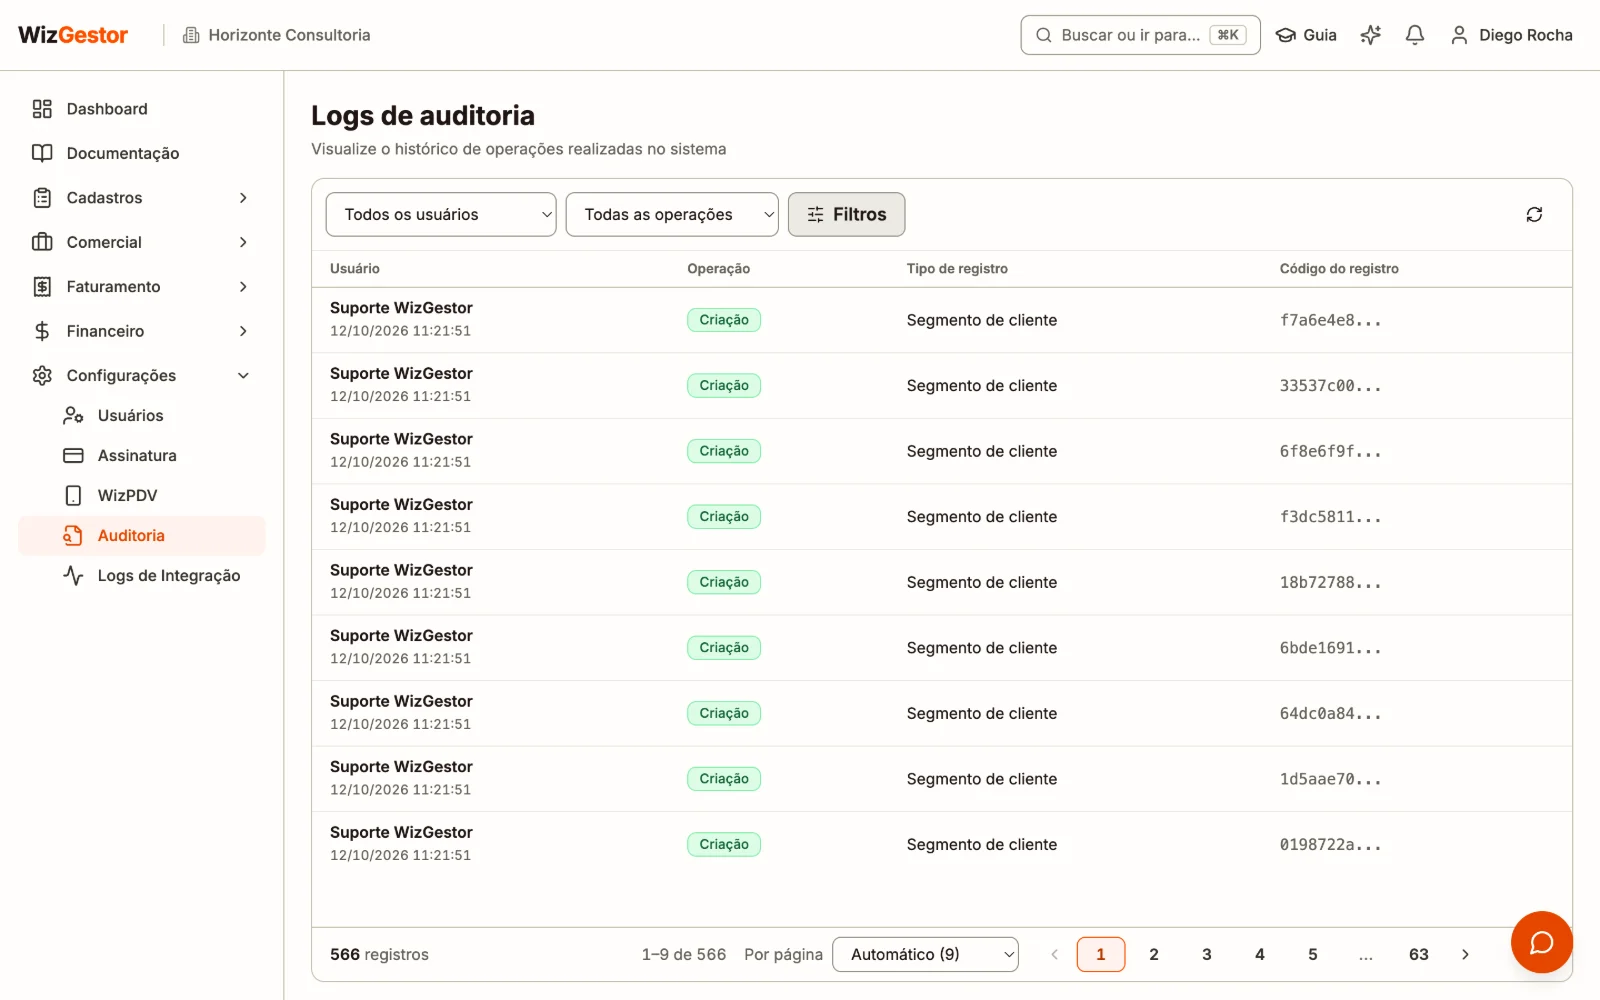This screenshot has width=1600, height=1000.
Task: Click the Buscar ou ir para search field
Action: coord(1140,35)
